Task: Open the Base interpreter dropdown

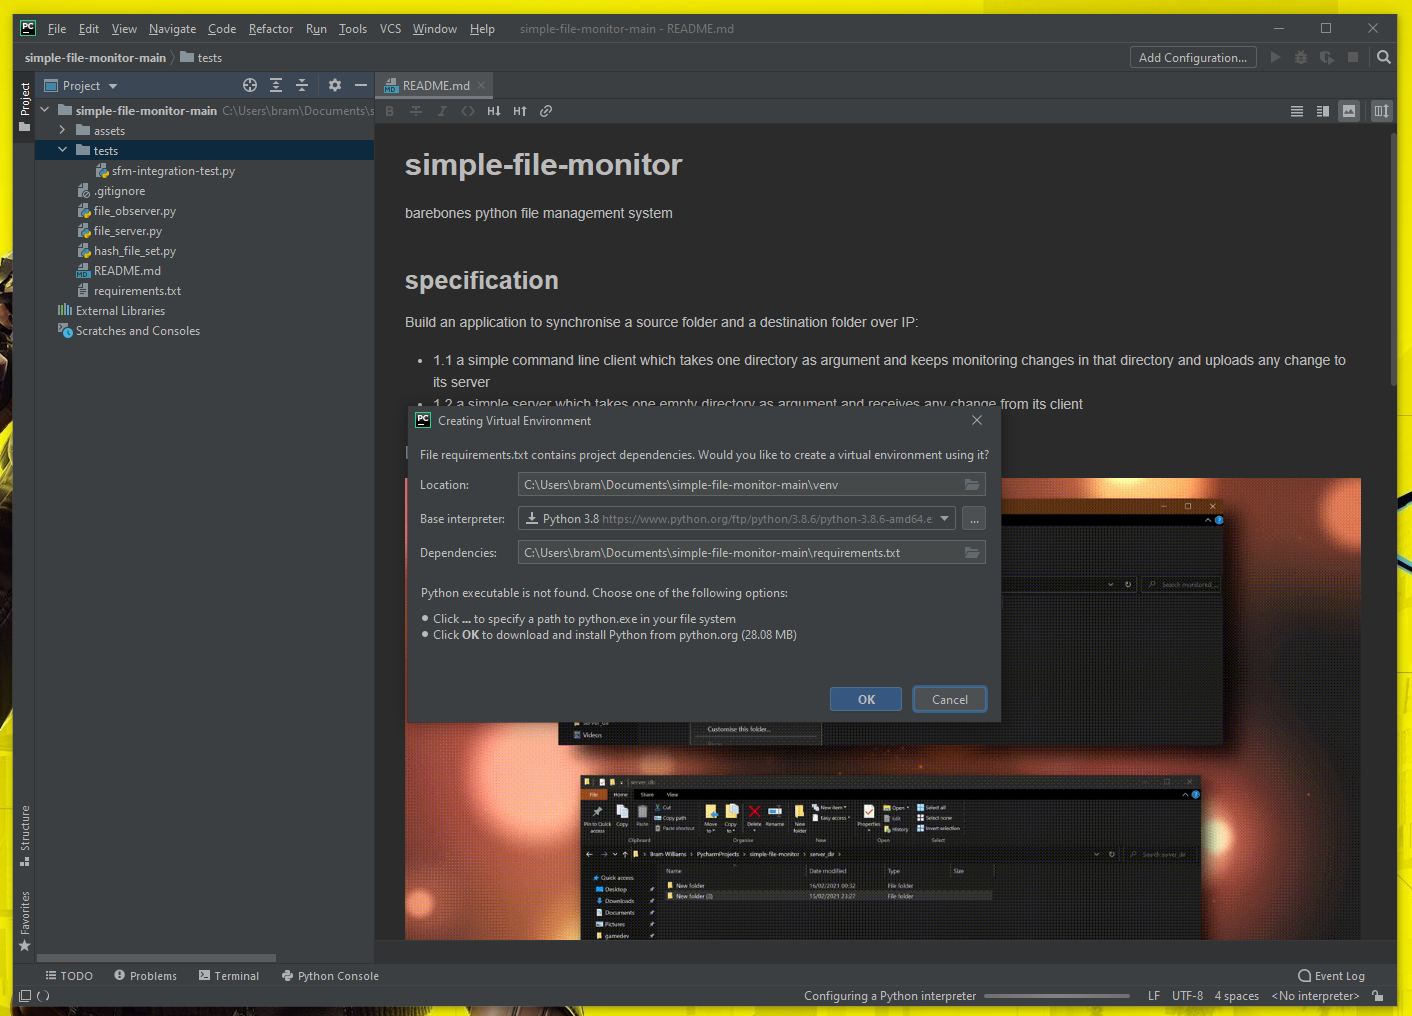Action: click(x=944, y=519)
